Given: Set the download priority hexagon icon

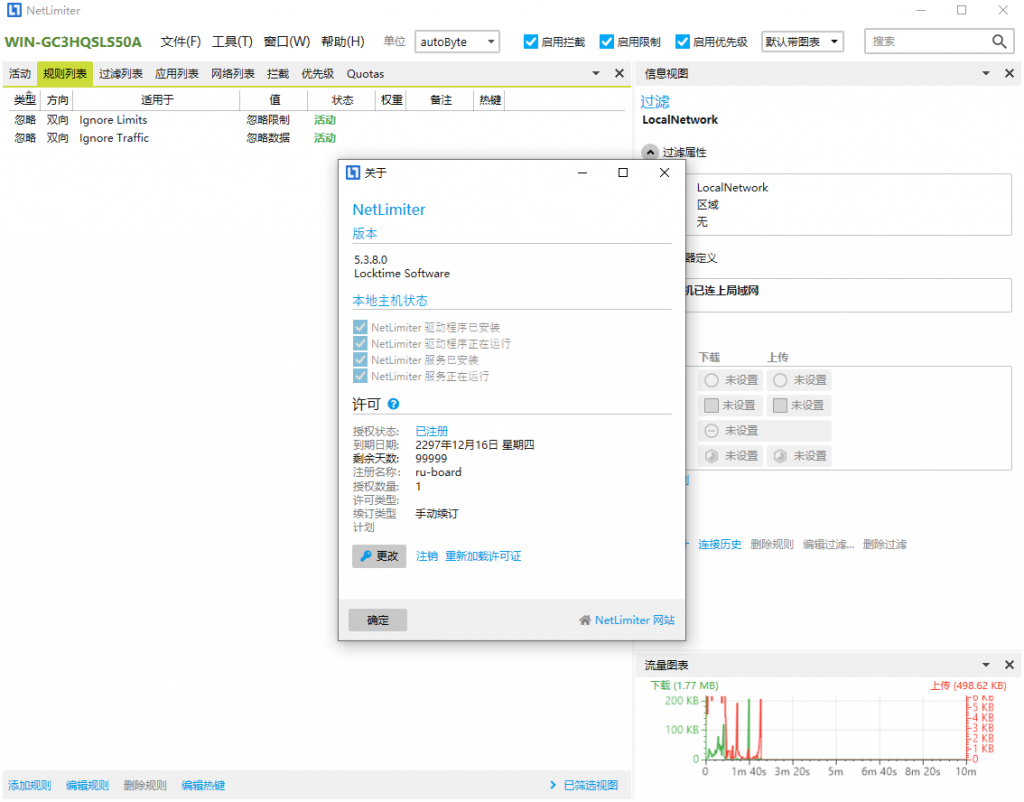Looking at the screenshot, I should [710, 455].
